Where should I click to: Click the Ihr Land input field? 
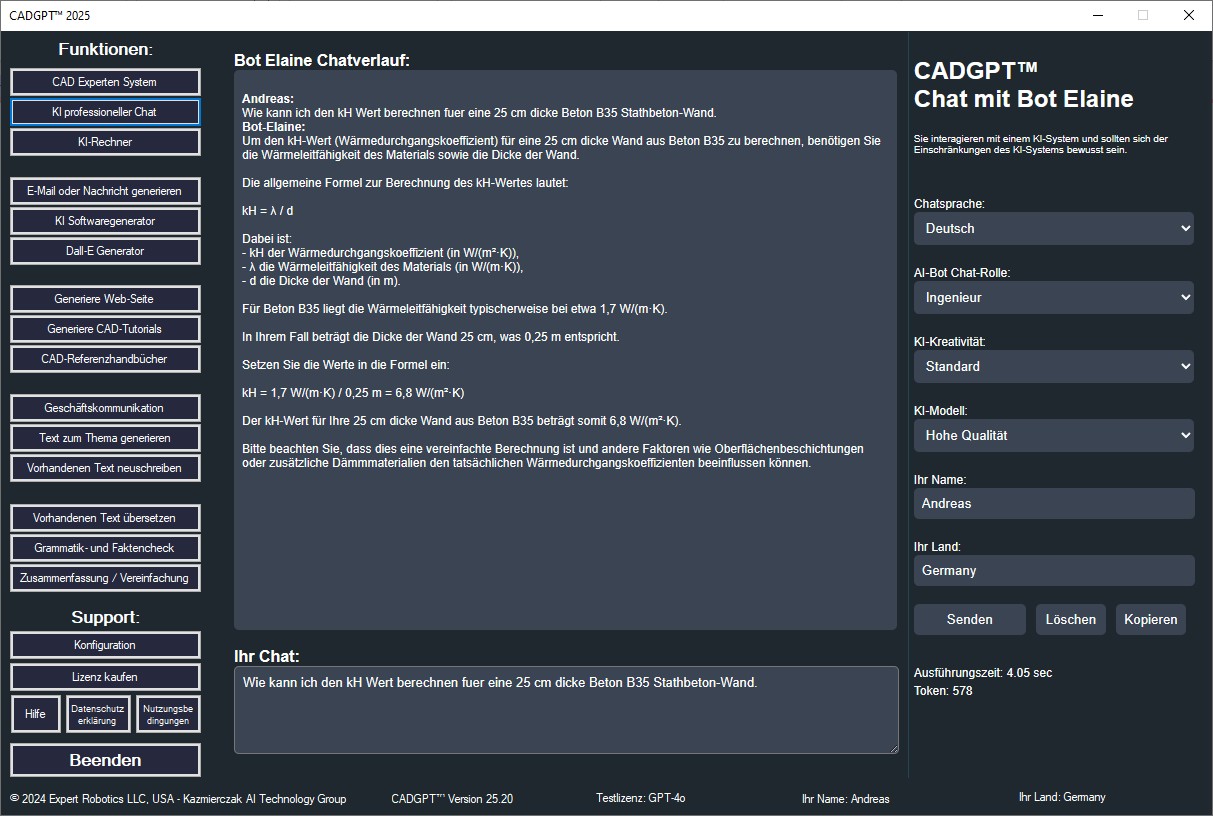pyautogui.click(x=1054, y=570)
